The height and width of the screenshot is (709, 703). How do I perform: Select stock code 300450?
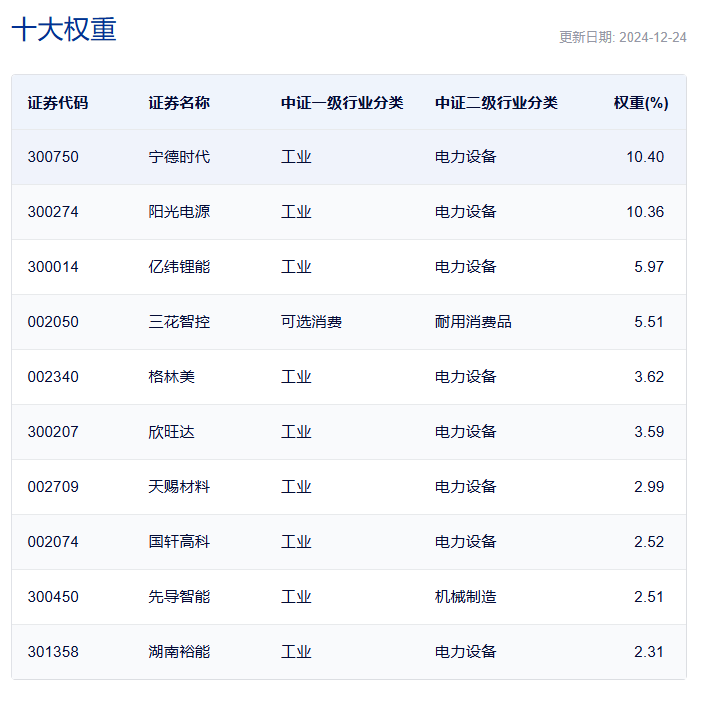[53, 597]
